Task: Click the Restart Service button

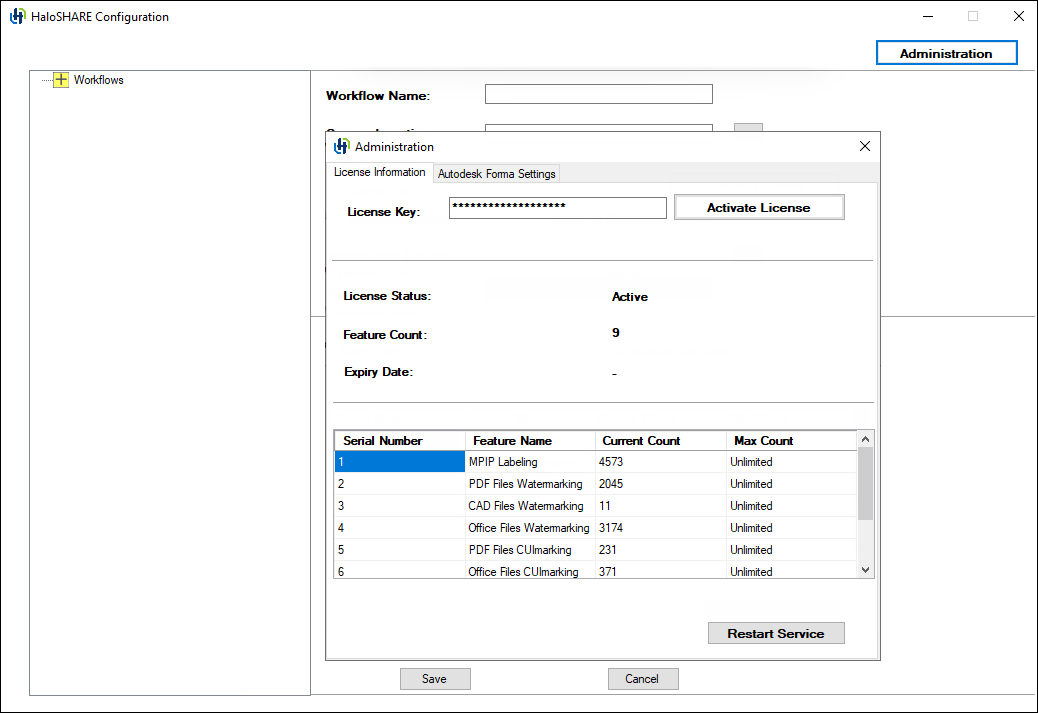Action: (x=776, y=633)
